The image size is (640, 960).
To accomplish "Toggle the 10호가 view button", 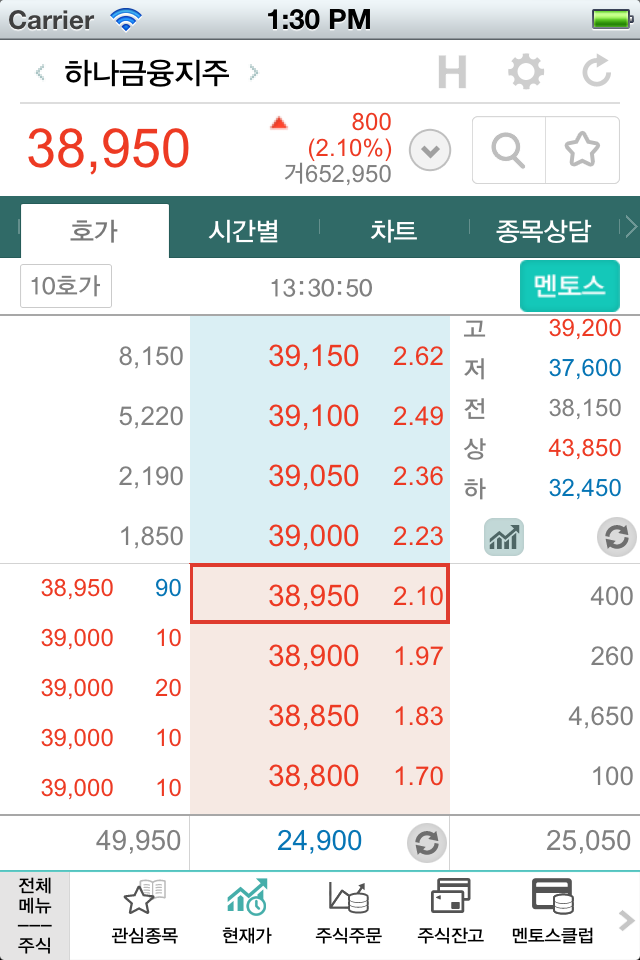I will point(66,287).
